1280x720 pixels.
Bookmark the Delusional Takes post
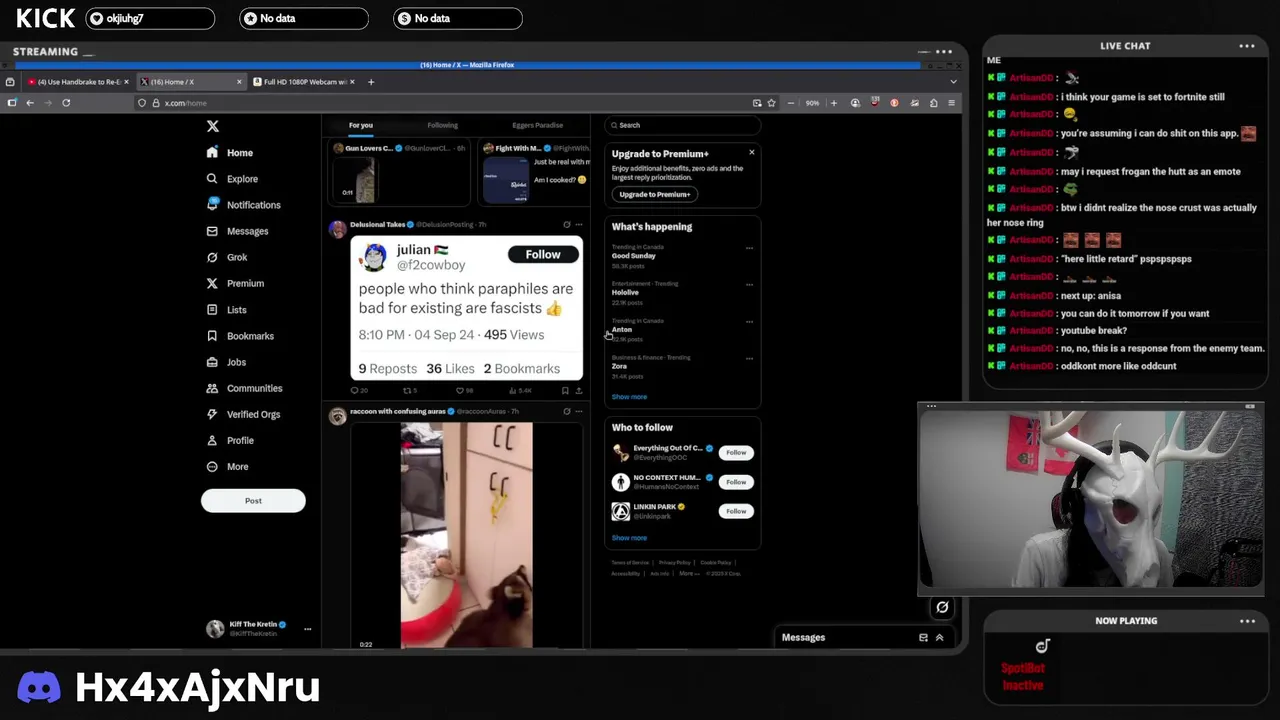click(565, 391)
